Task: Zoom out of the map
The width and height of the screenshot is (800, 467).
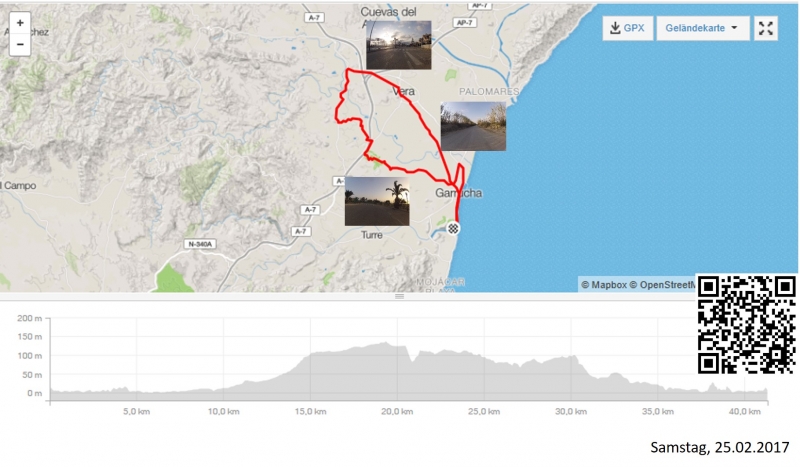Action: [x=20, y=43]
